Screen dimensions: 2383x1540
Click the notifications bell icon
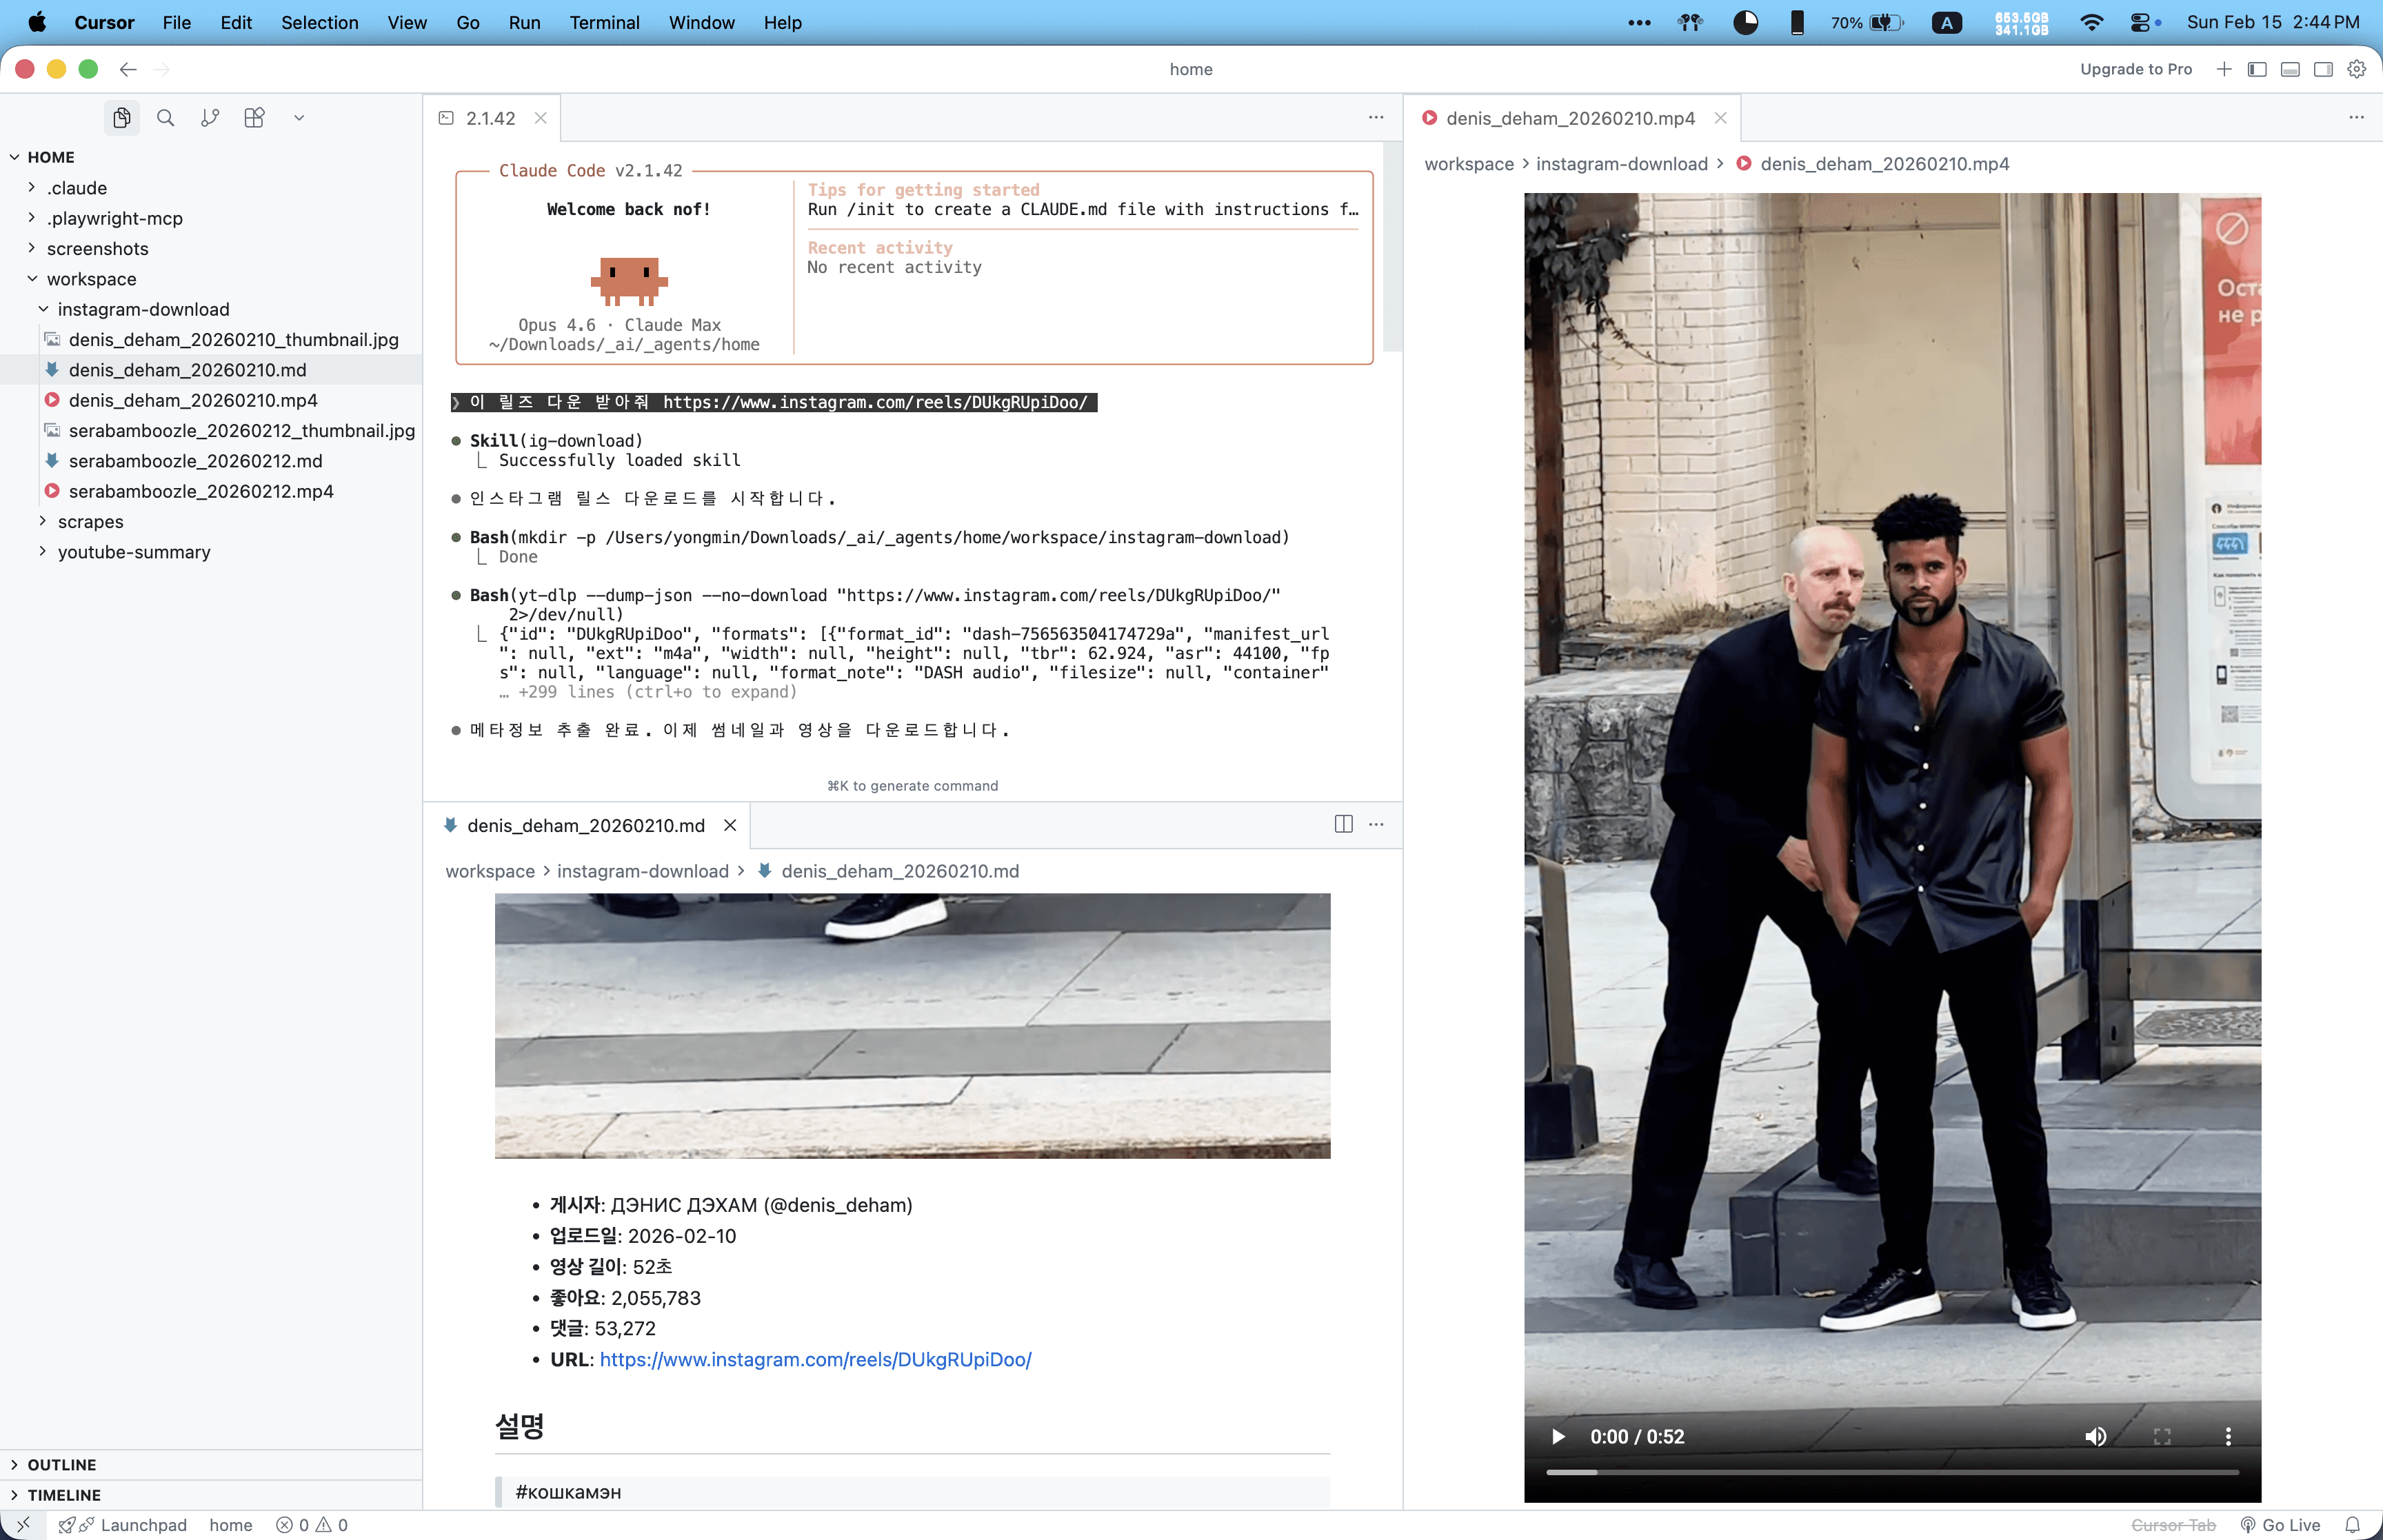pyautogui.click(x=2352, y=1524)
